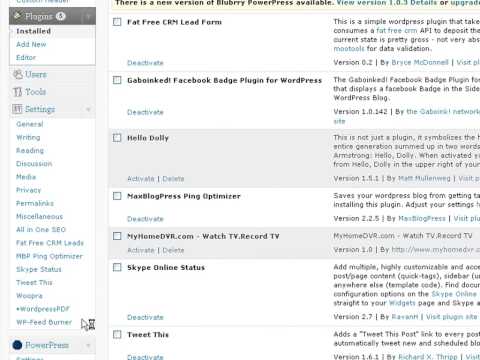The image size is (480, 360).
Task: Open the Widgets page link
Action: click(x=402, y=303)
